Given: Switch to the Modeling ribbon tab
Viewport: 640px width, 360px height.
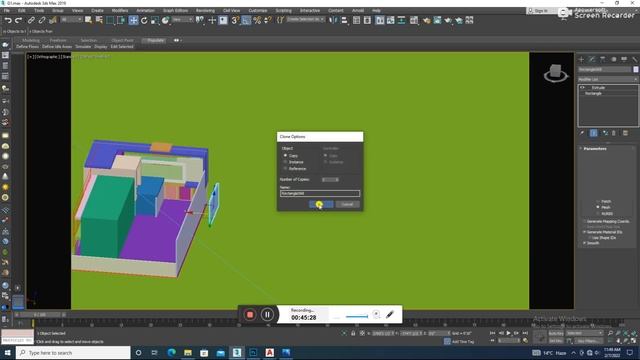Looking at the screenshot, I should (x=31, y=40).
